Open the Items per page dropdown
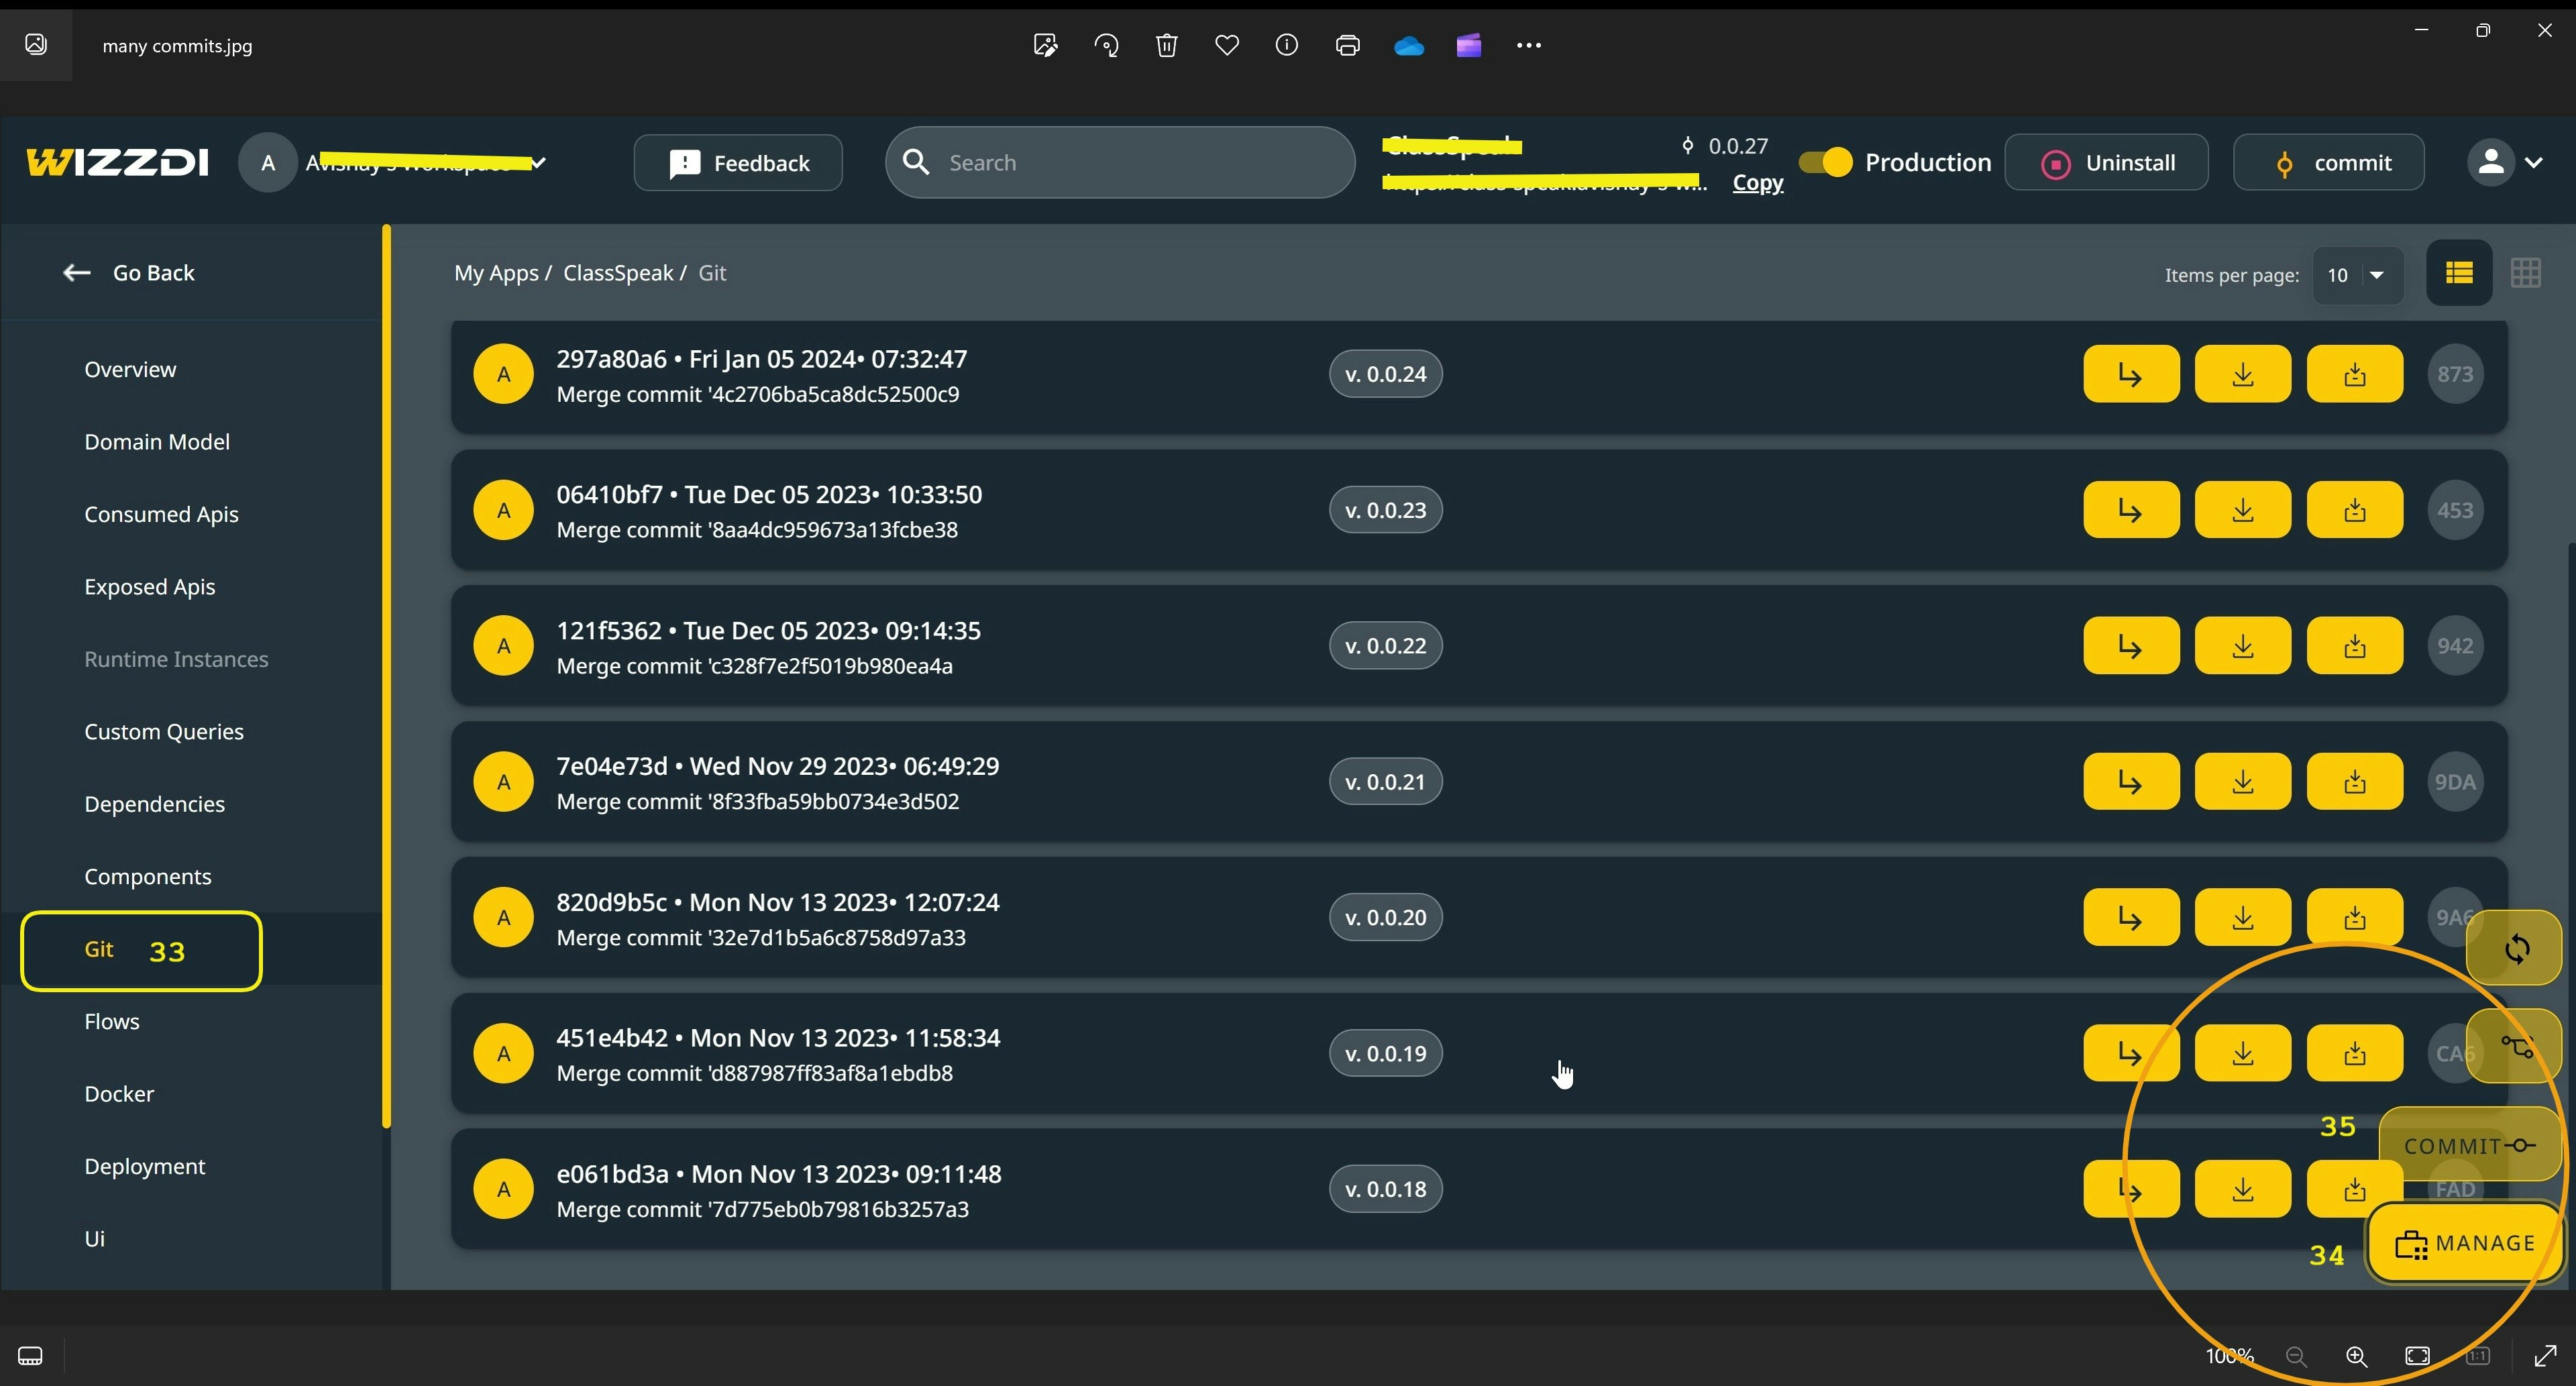2576x1386 pixels. (x=2357, y=275)
